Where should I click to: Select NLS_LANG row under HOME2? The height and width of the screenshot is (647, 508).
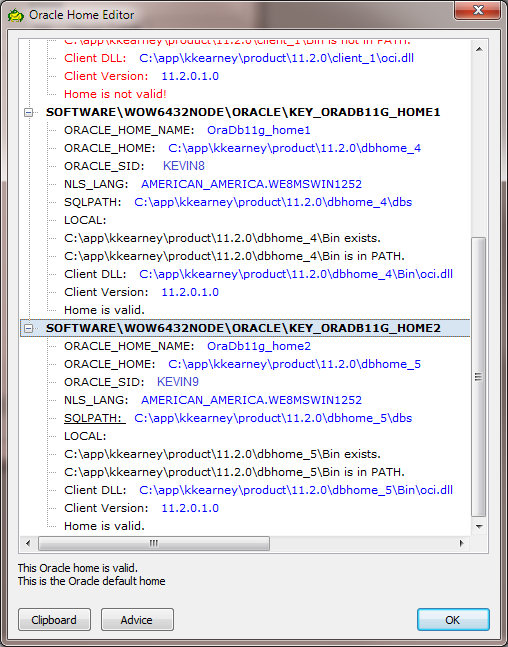click(213, 400)
